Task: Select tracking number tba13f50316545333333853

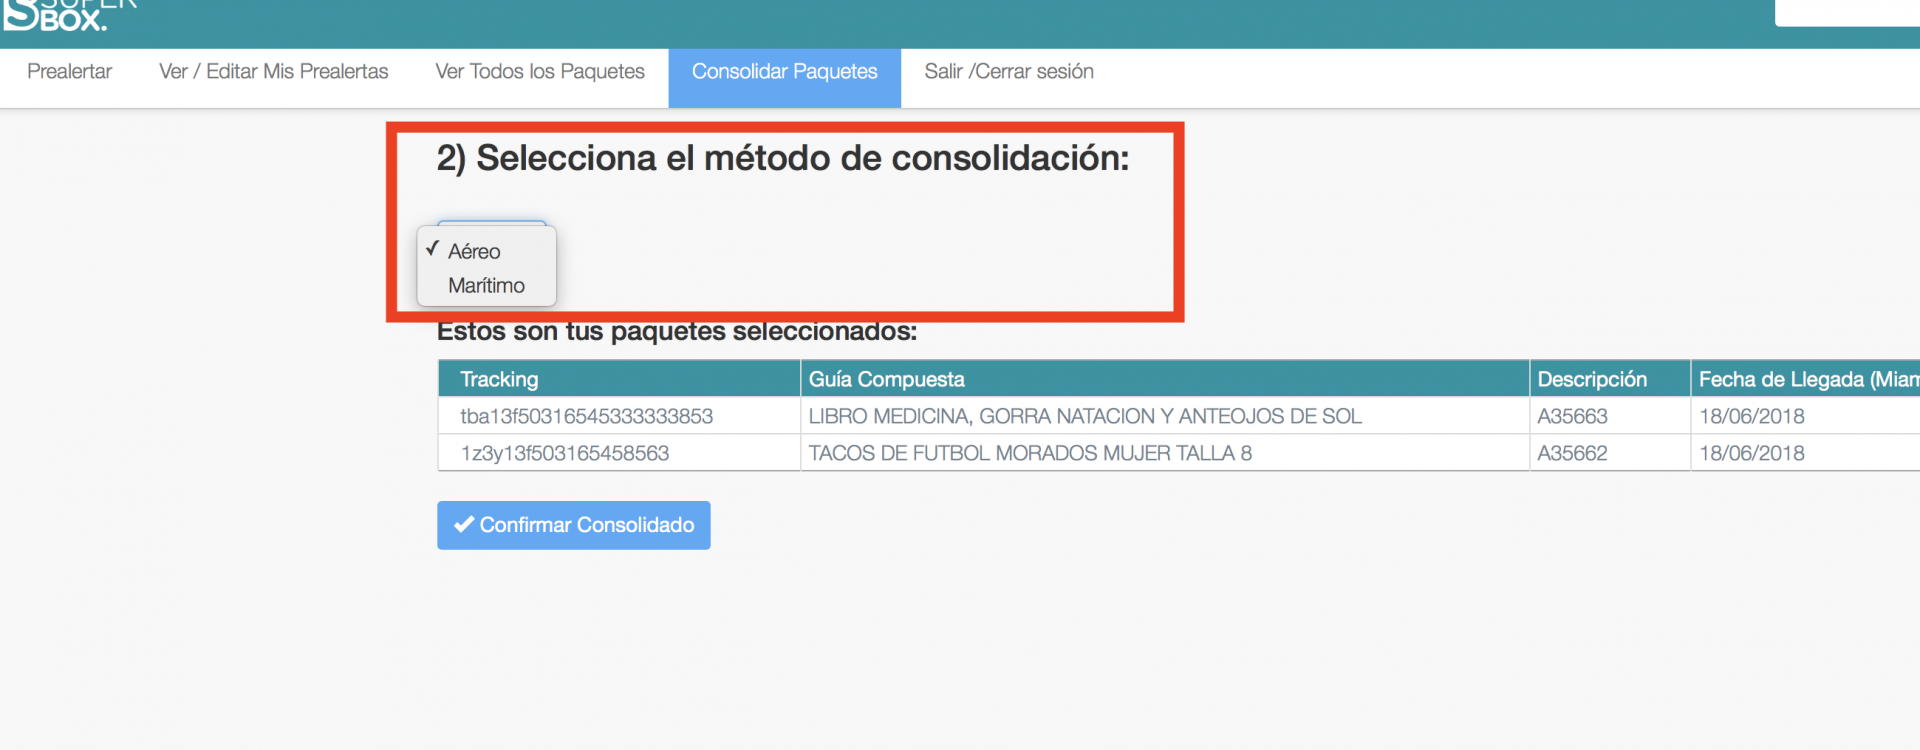Action: click(x=586, y=417)
